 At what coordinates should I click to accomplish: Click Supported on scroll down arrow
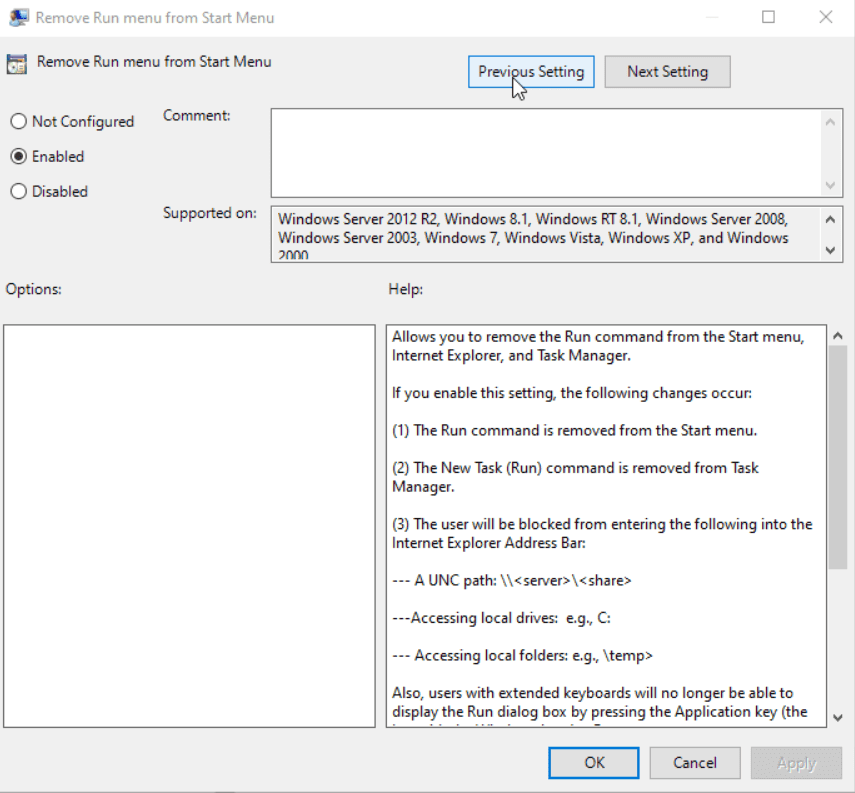click(830, 250)
